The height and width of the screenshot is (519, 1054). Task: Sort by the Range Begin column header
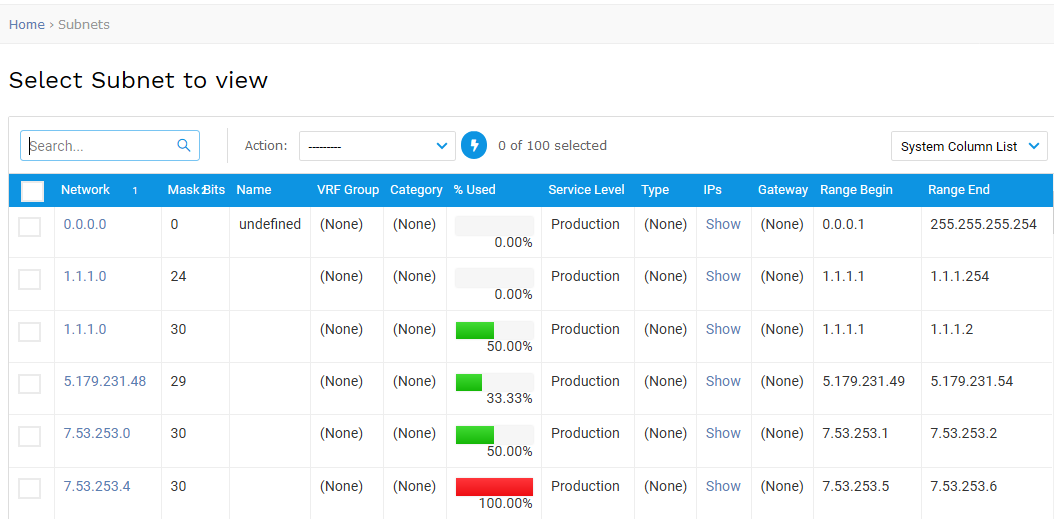tap(856, 190)
